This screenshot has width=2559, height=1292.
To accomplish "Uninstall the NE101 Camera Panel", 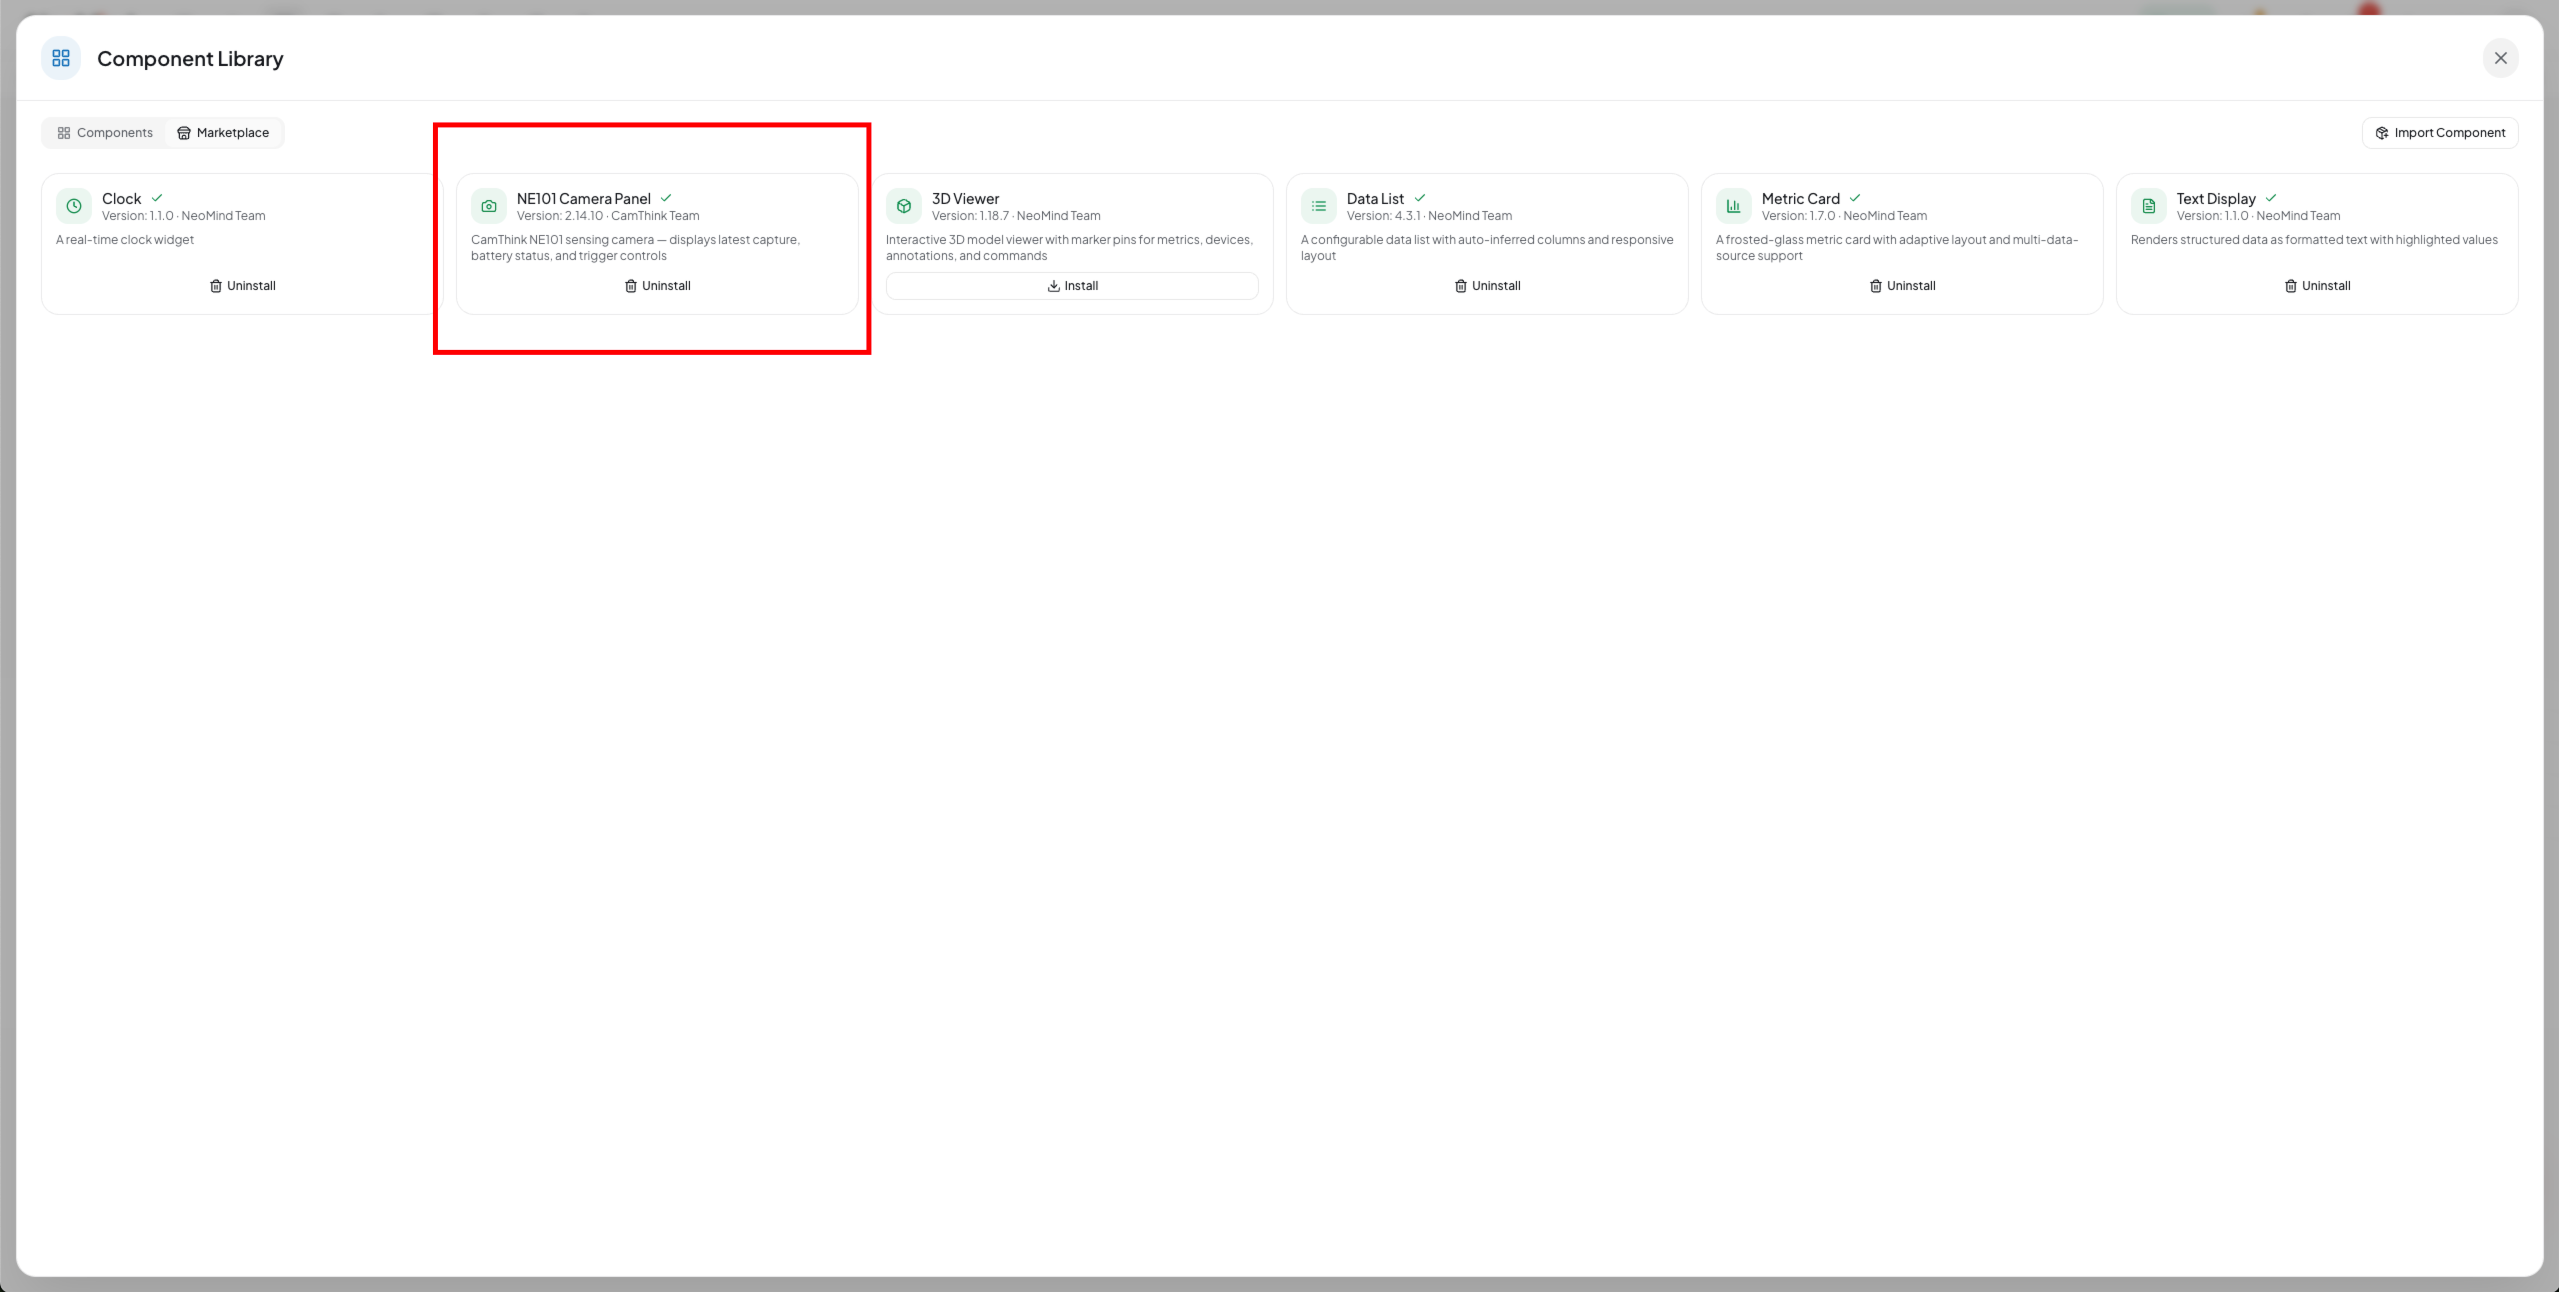I will pos(657,286).
